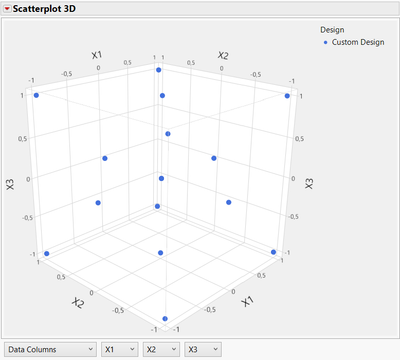Open the Data Columns dropdown
The width and height of the screenshot is (400, 360).
pos(51,349)
